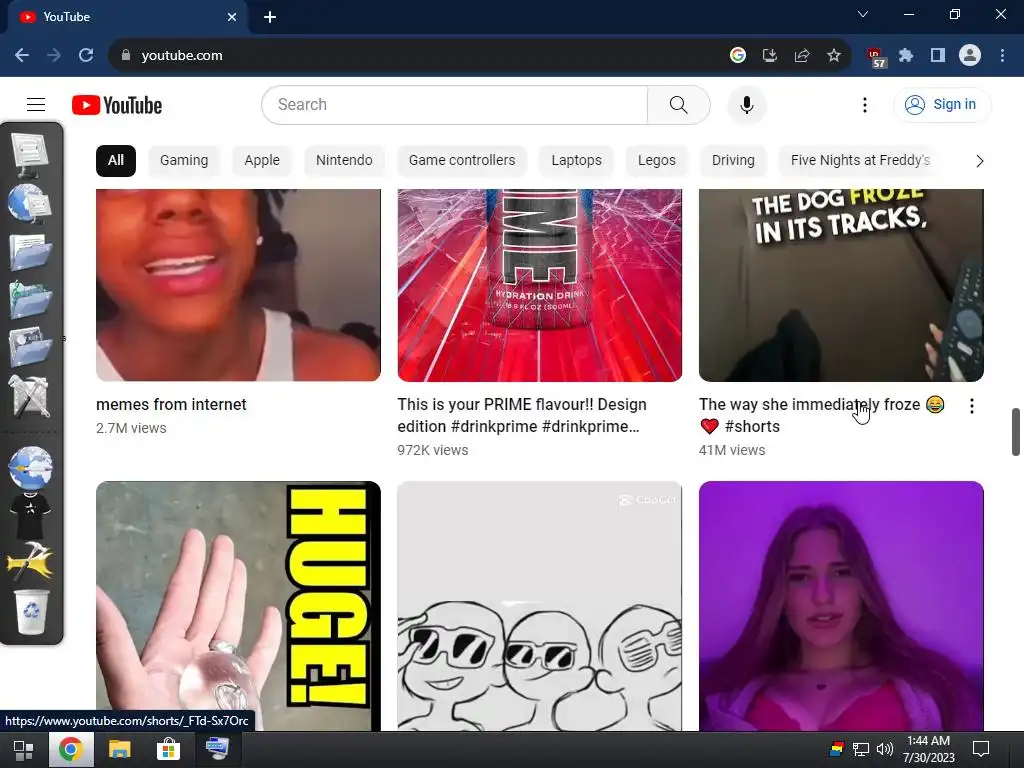Screen dimensions: 1024x768
Task: Open volume control in system tray
Action: [884, 750]
